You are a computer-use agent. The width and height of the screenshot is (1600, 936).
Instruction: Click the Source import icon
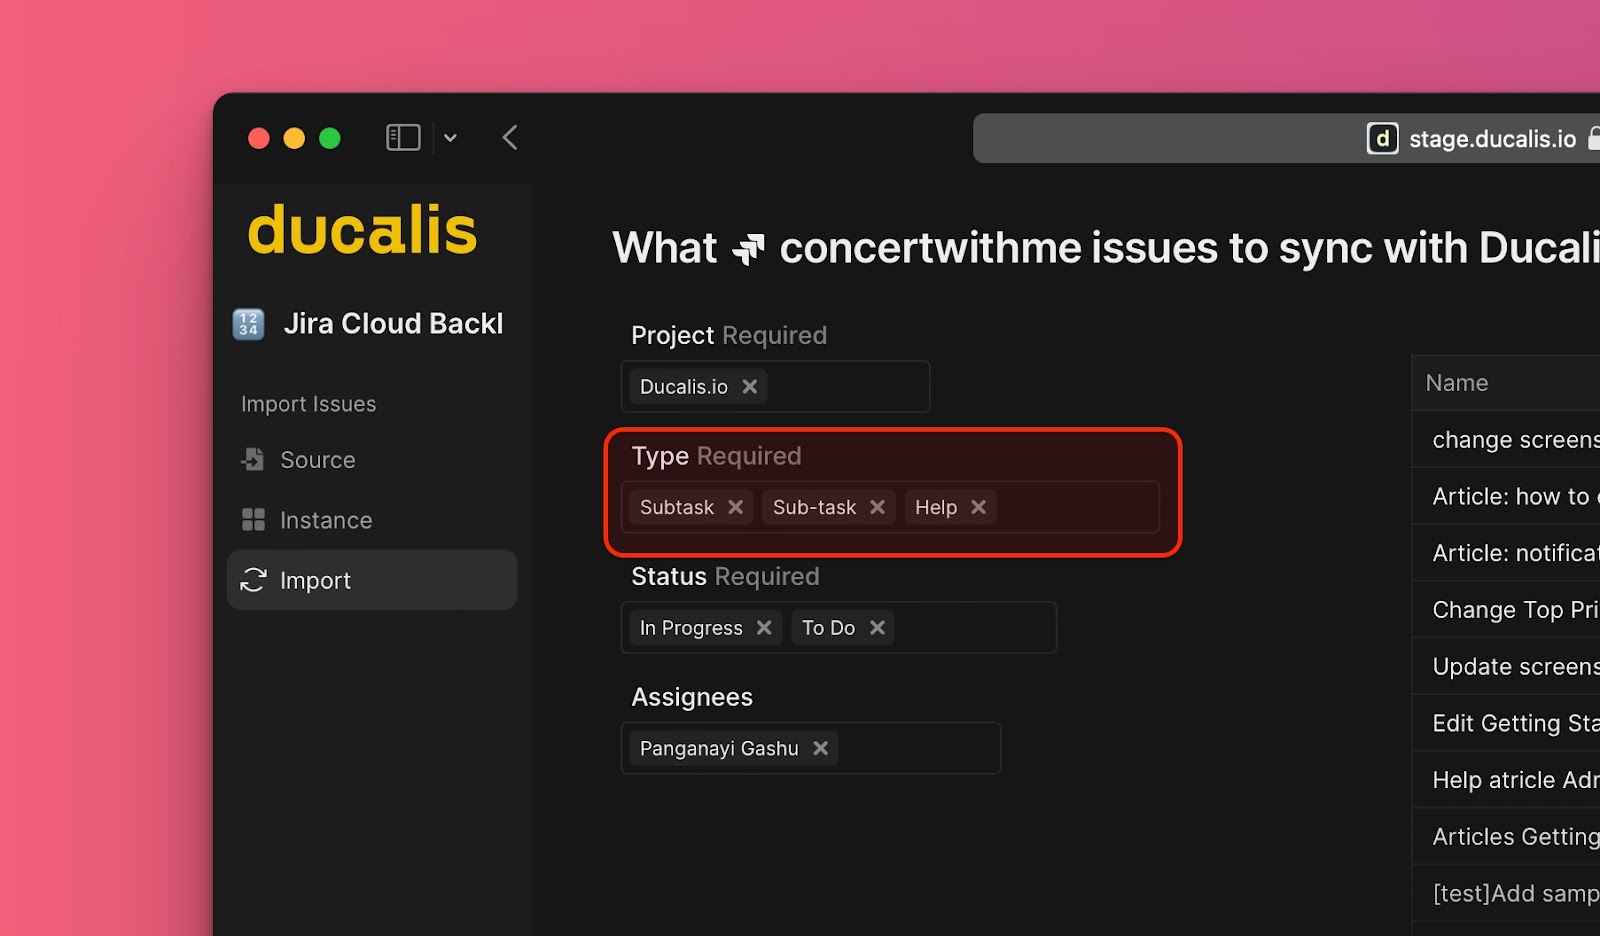click(253, 459)
